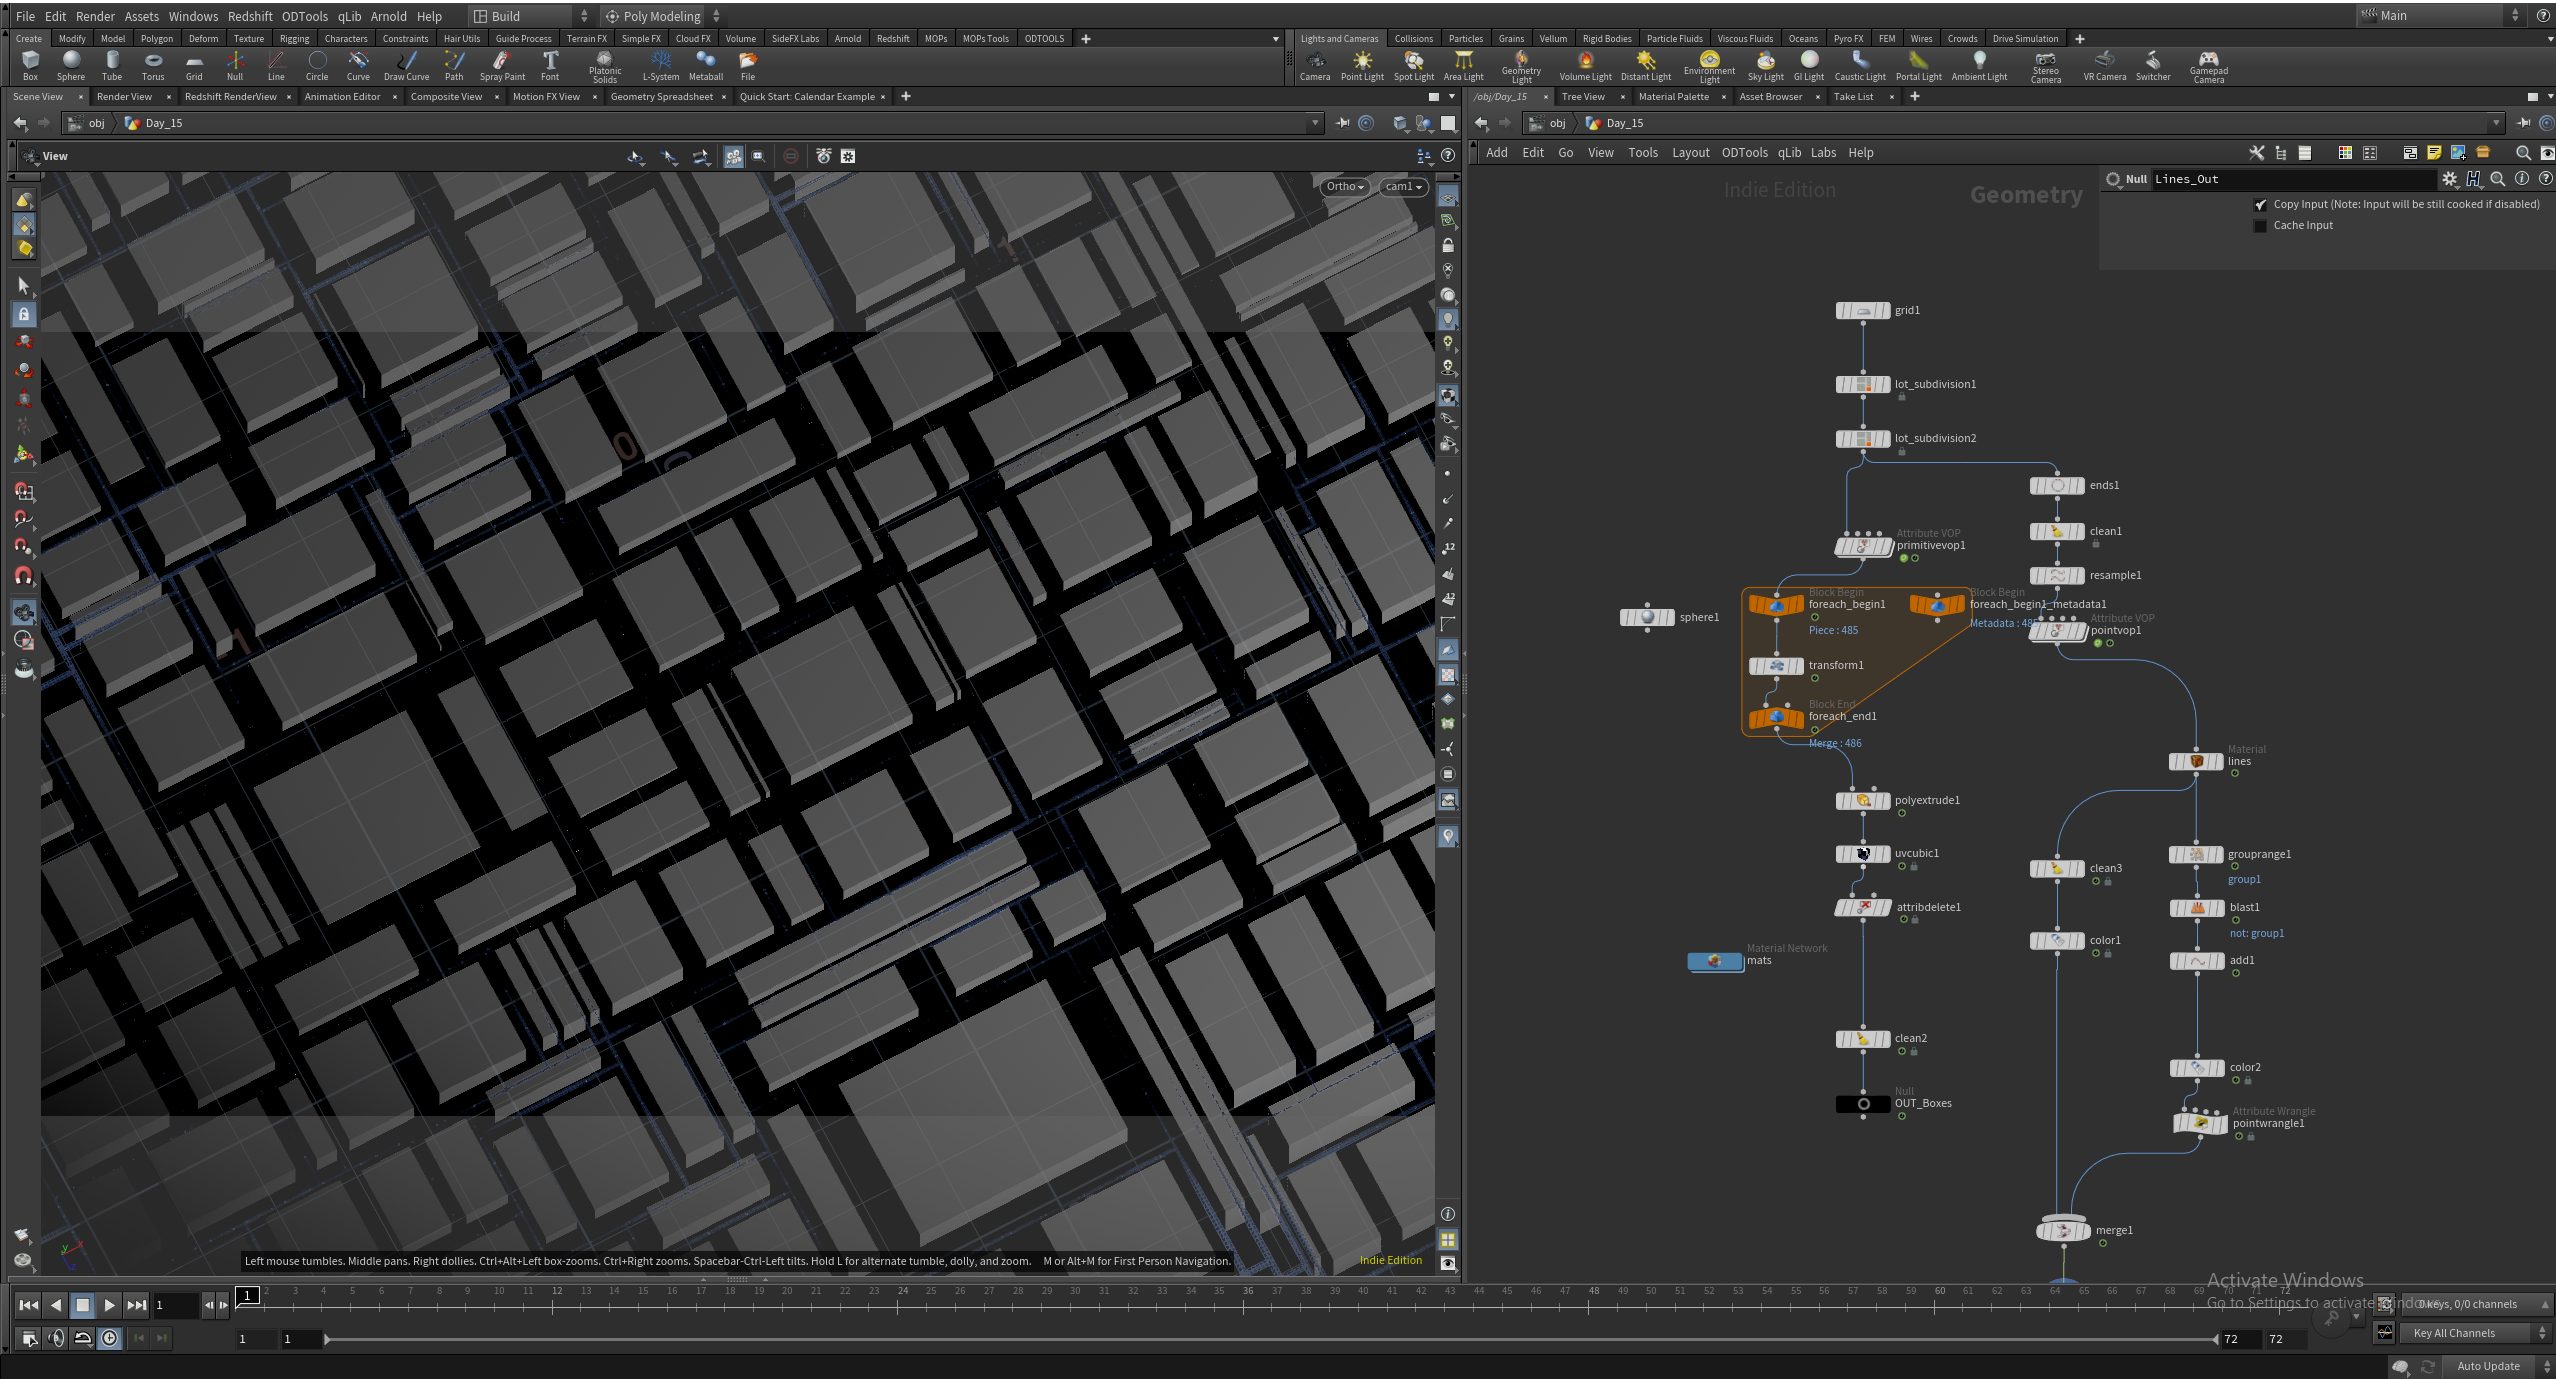Open the cam1 camera dropdown

pyautogui.click(x=1403, y=187)
